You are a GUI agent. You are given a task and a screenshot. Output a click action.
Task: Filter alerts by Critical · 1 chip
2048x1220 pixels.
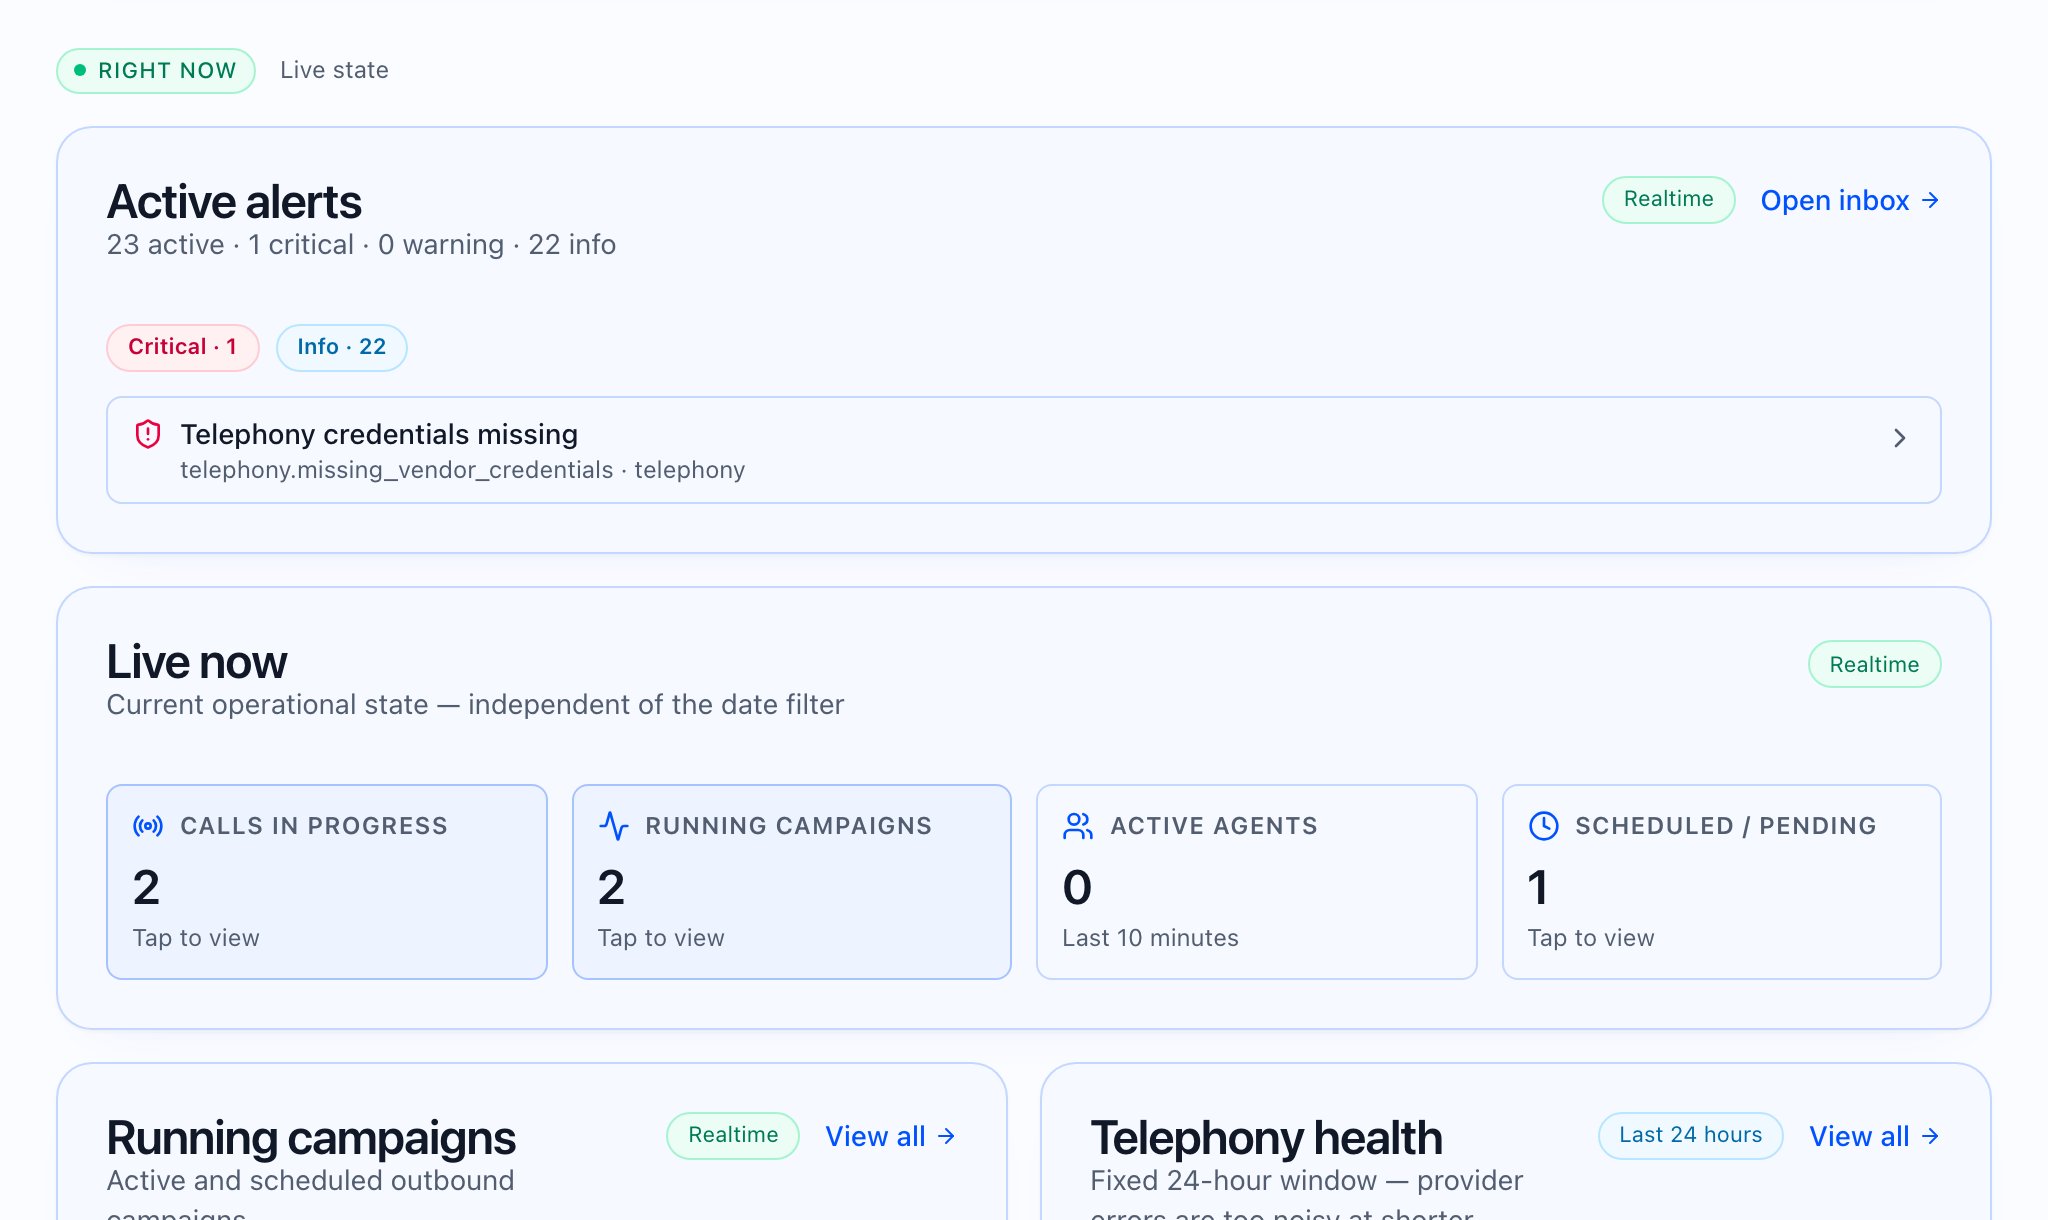click(183, 347)
